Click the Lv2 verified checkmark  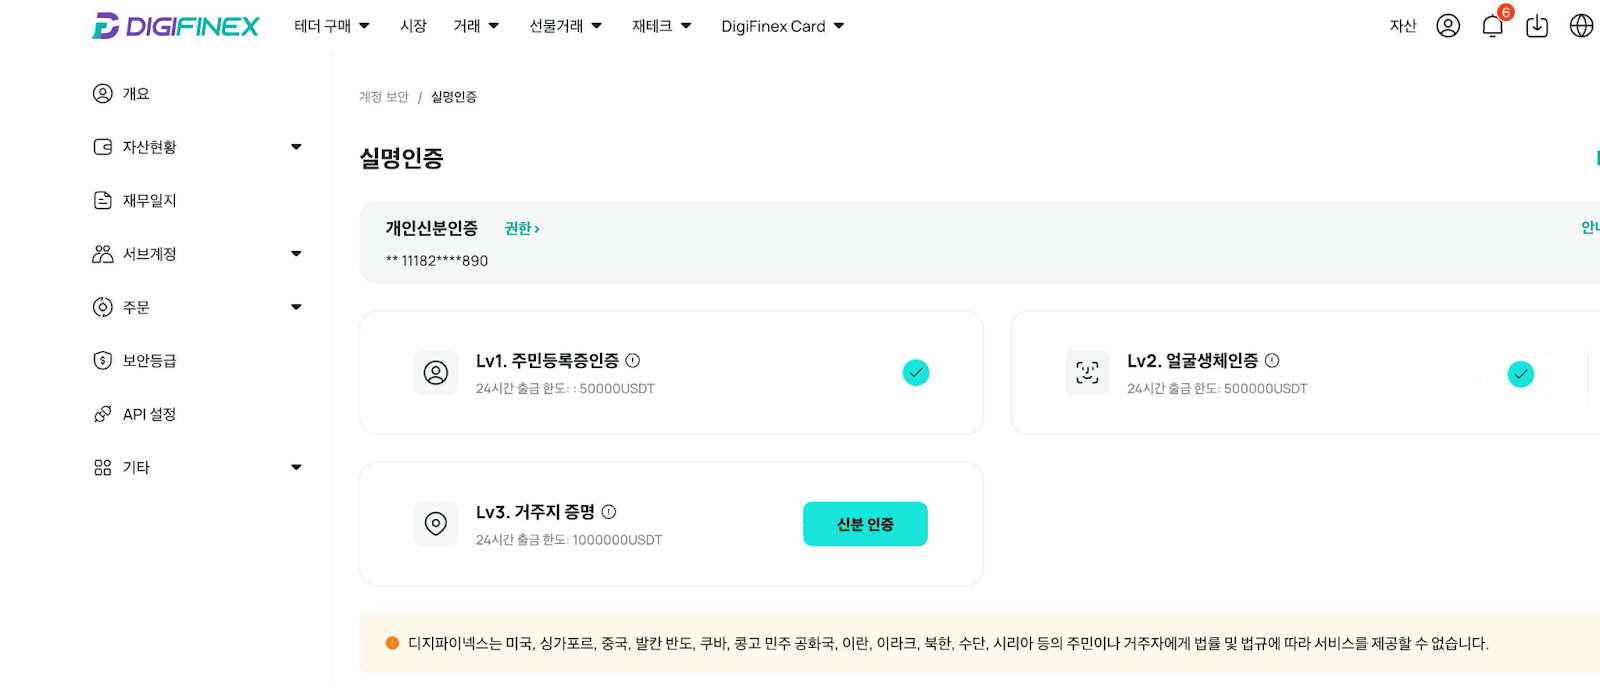point(1520,374)
